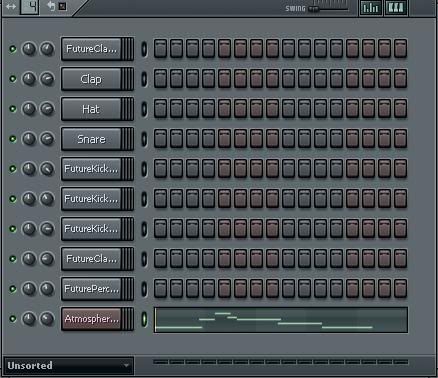Mute the Clap channel with green LED

tap(13, 79)
